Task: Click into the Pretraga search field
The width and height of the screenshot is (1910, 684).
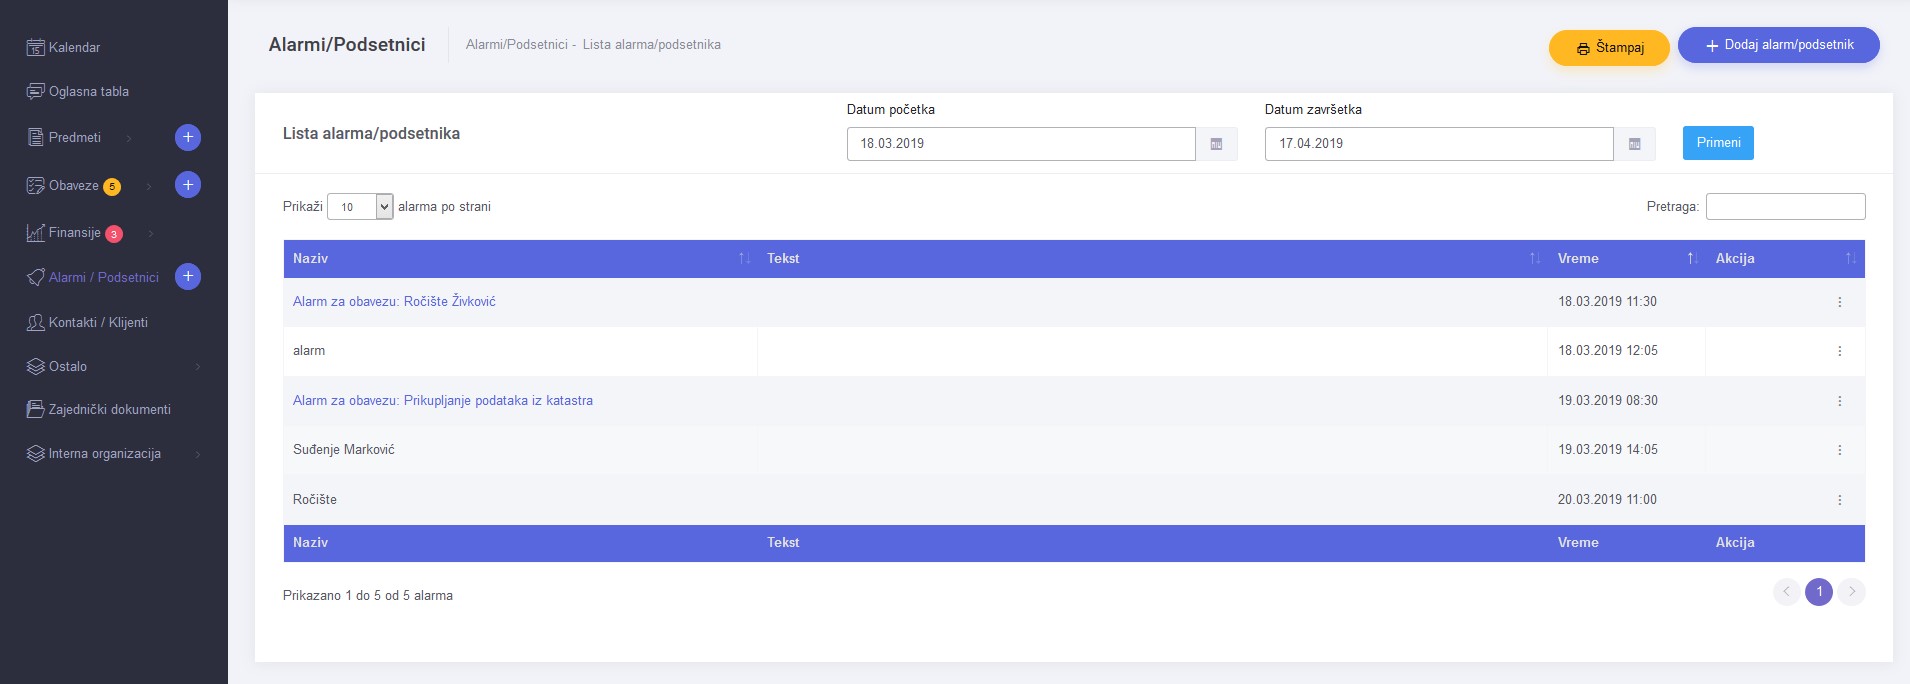Action: (1785, 207)
